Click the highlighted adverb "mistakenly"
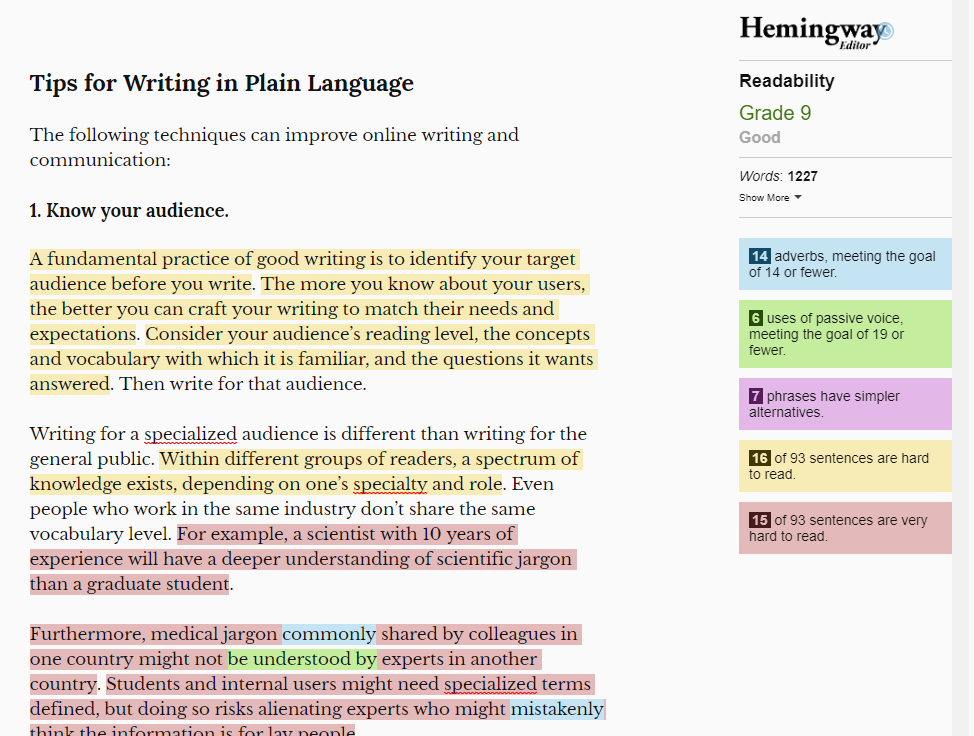Image resolution: width=974 pixels, height=736 pixels. (557, 709)
